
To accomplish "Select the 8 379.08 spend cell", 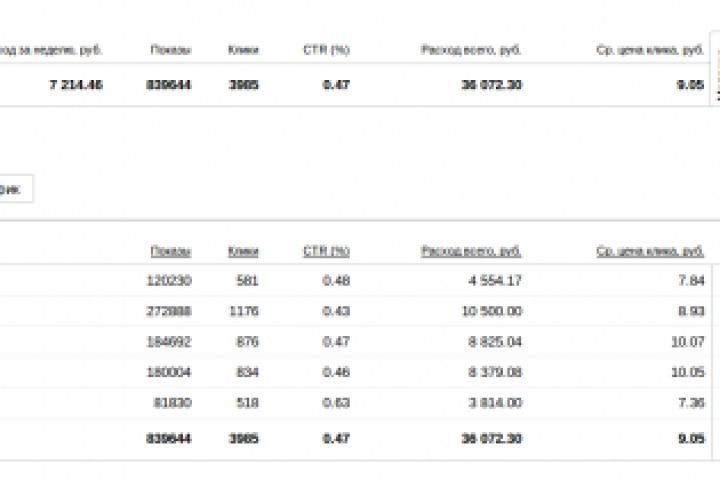I will click(x=492, y=373).
